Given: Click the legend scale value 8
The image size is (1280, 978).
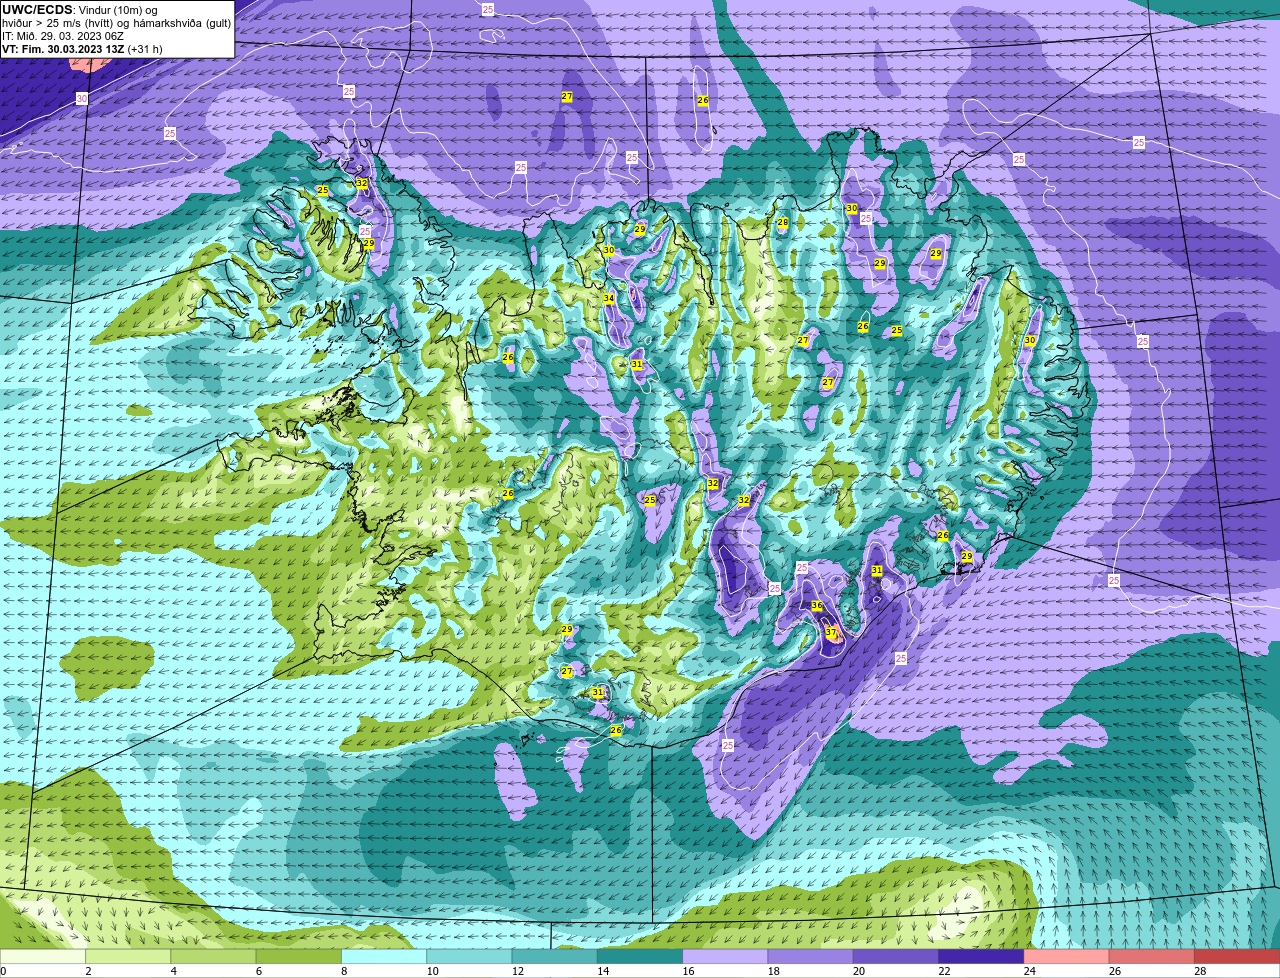Looking at the screenshot, I should (344, 971).
